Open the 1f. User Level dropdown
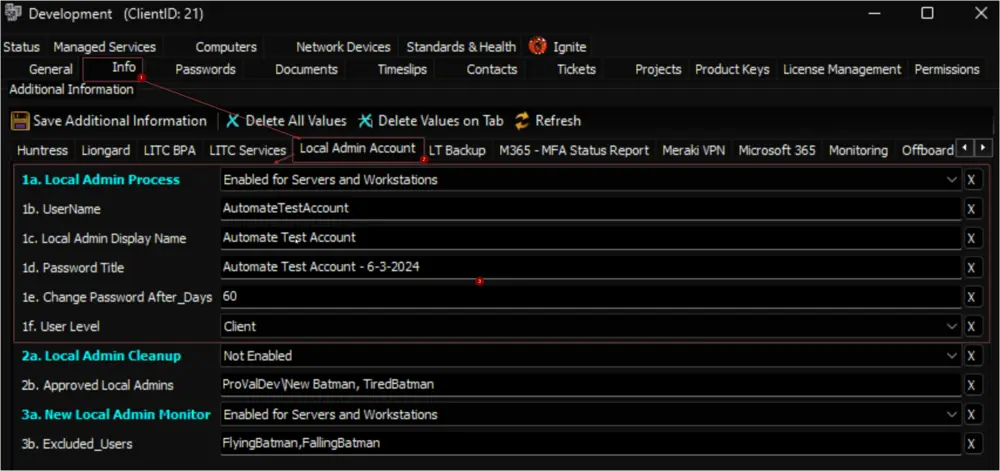The image size is (1000, 471). (x=952, y=326)
